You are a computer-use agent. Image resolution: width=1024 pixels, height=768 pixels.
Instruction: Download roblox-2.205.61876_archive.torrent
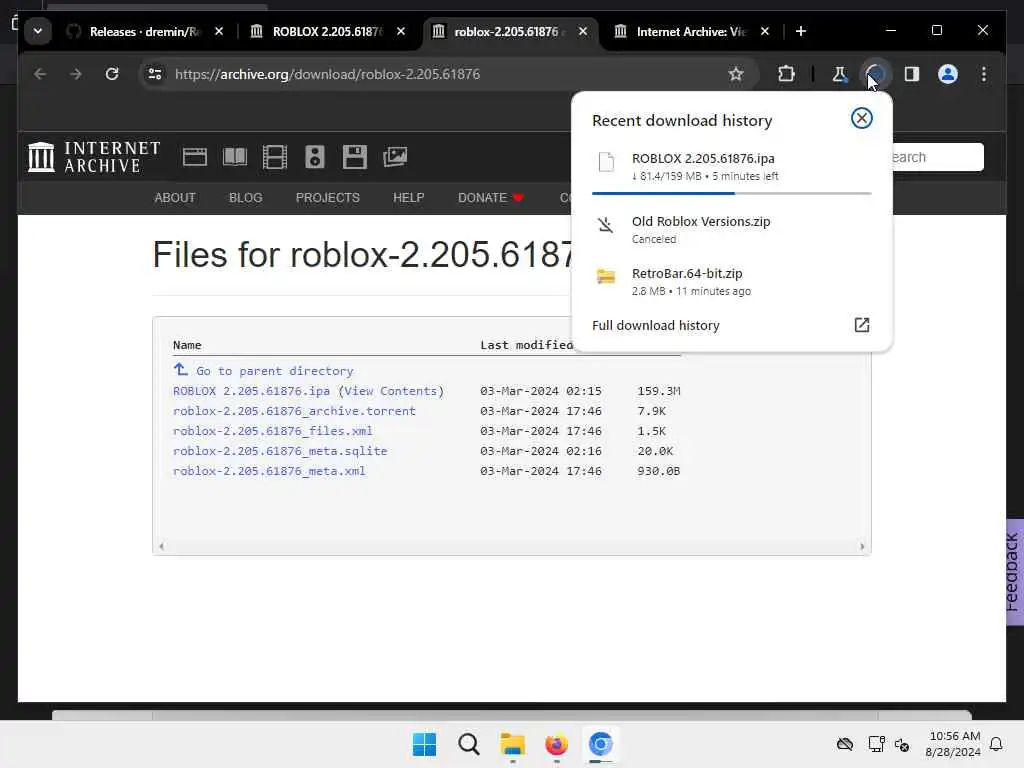coord(294,411)
